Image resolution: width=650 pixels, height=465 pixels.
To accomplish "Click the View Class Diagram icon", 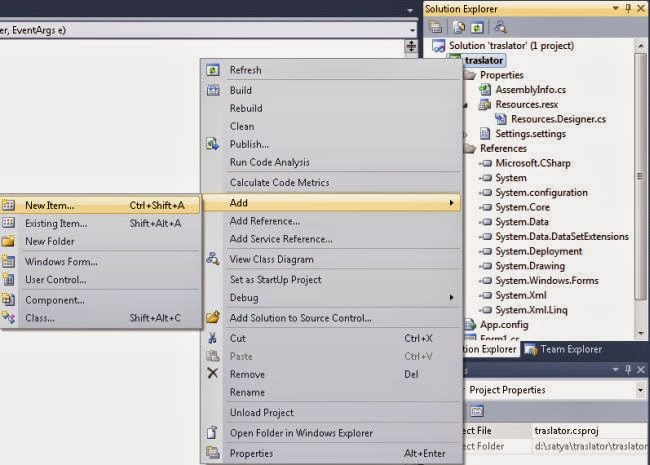I will coord(213,259).
